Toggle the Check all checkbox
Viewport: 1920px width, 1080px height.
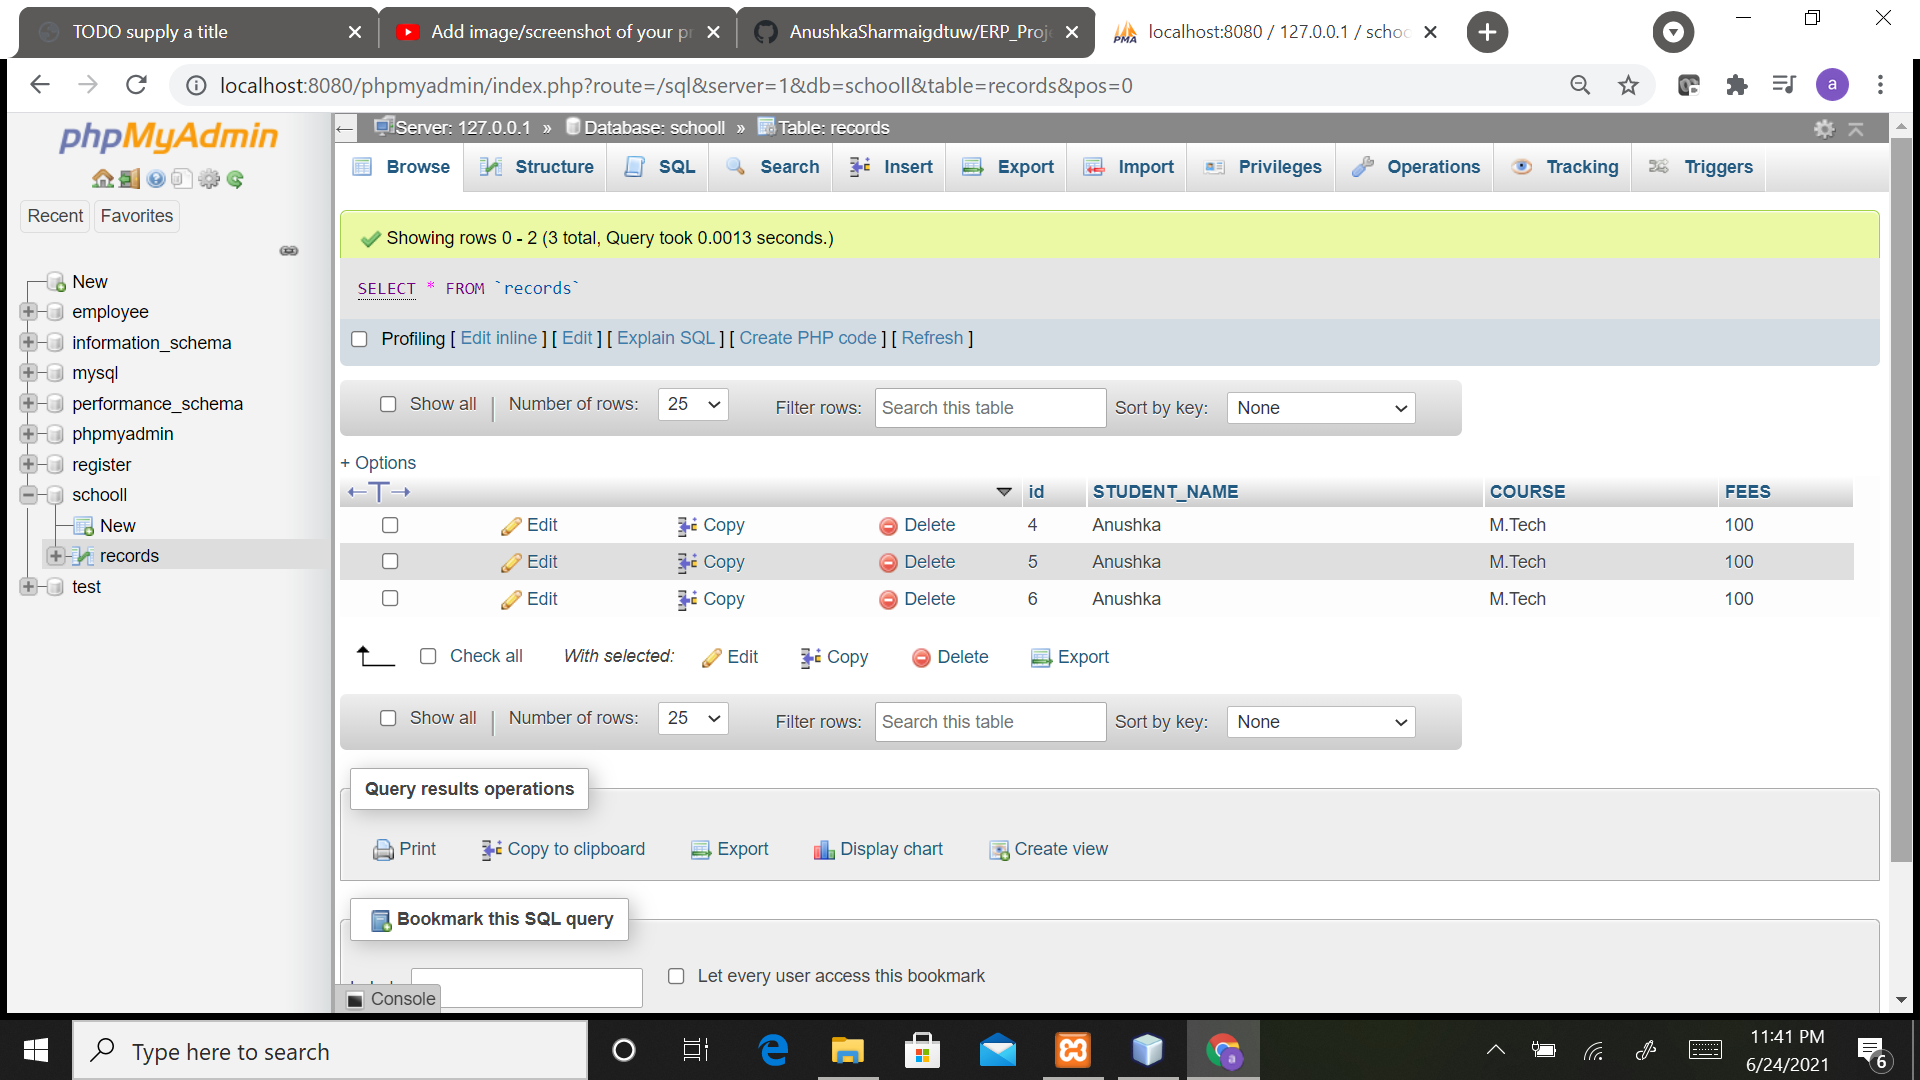point(428,656)
